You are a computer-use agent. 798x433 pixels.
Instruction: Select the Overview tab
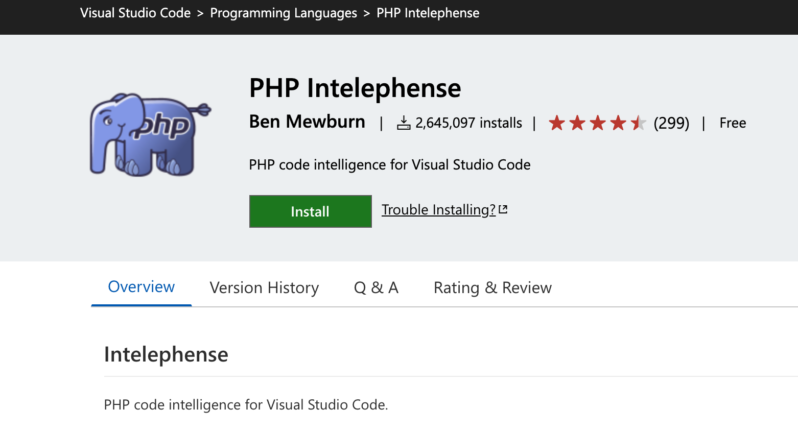[x=141, y=287]
